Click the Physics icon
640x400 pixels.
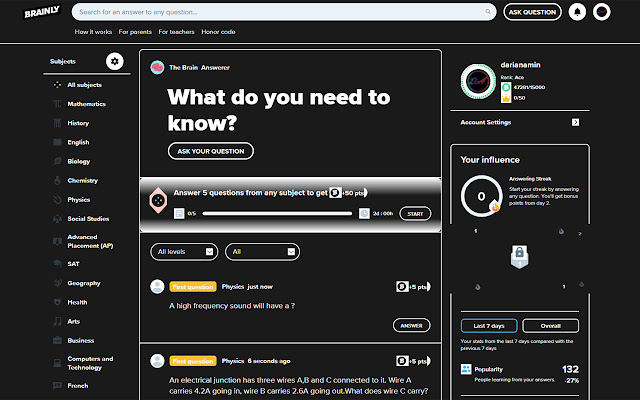coord(58,200)
